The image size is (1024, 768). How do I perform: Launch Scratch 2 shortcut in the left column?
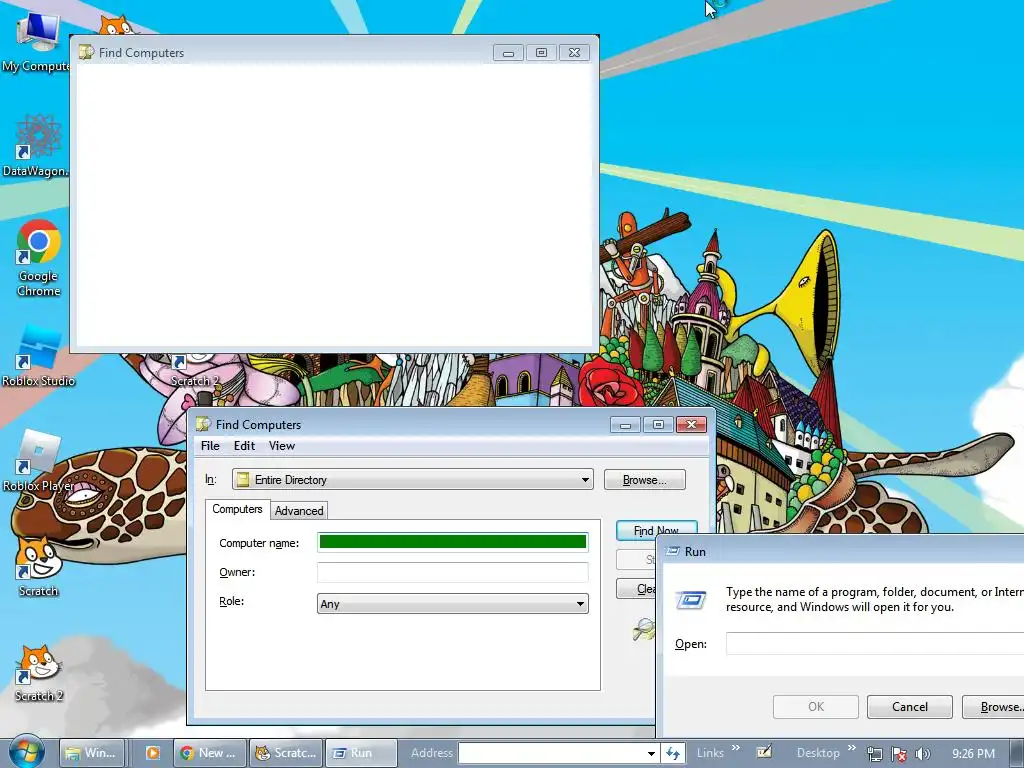click(x=39, y=672)
